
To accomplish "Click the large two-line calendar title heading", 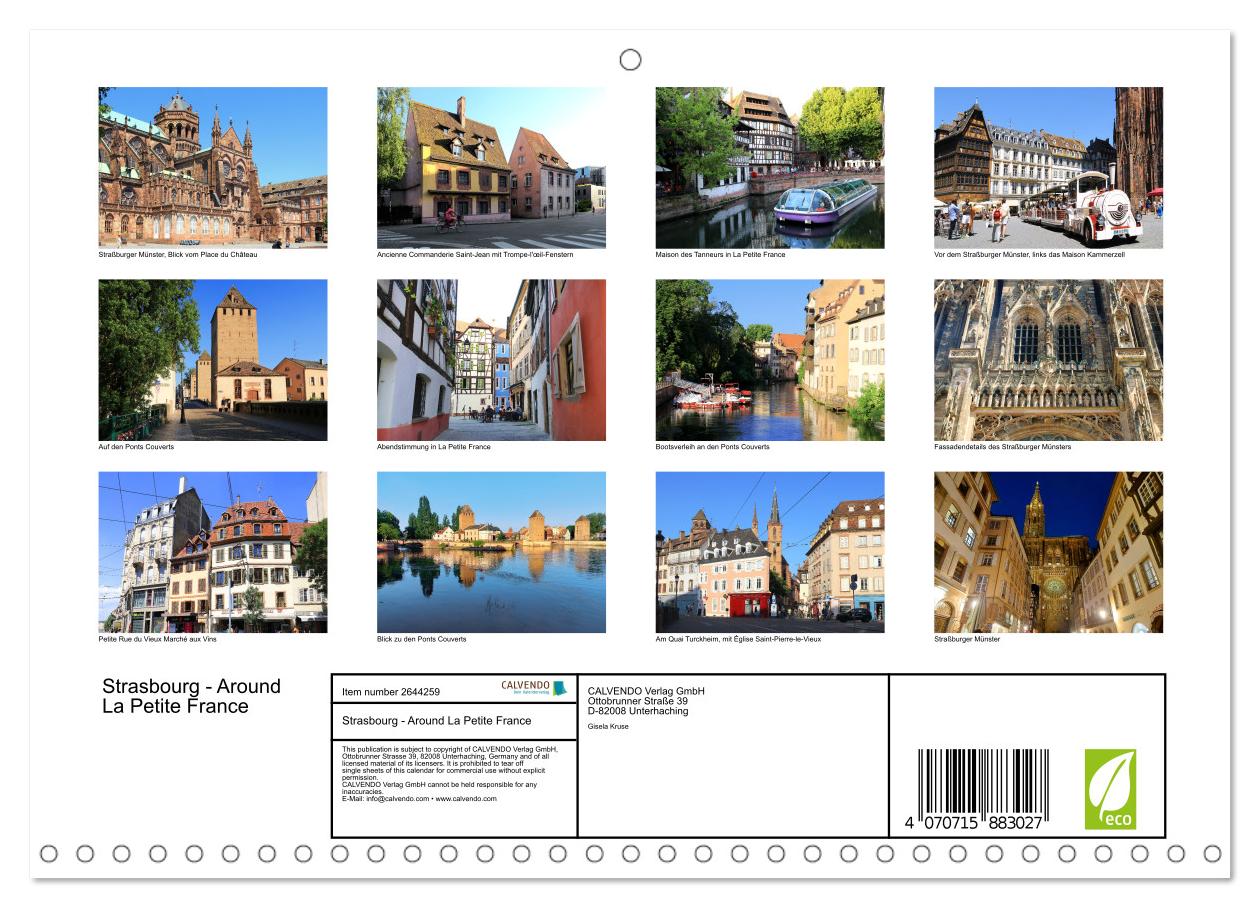I will click(x=192, y=696).
